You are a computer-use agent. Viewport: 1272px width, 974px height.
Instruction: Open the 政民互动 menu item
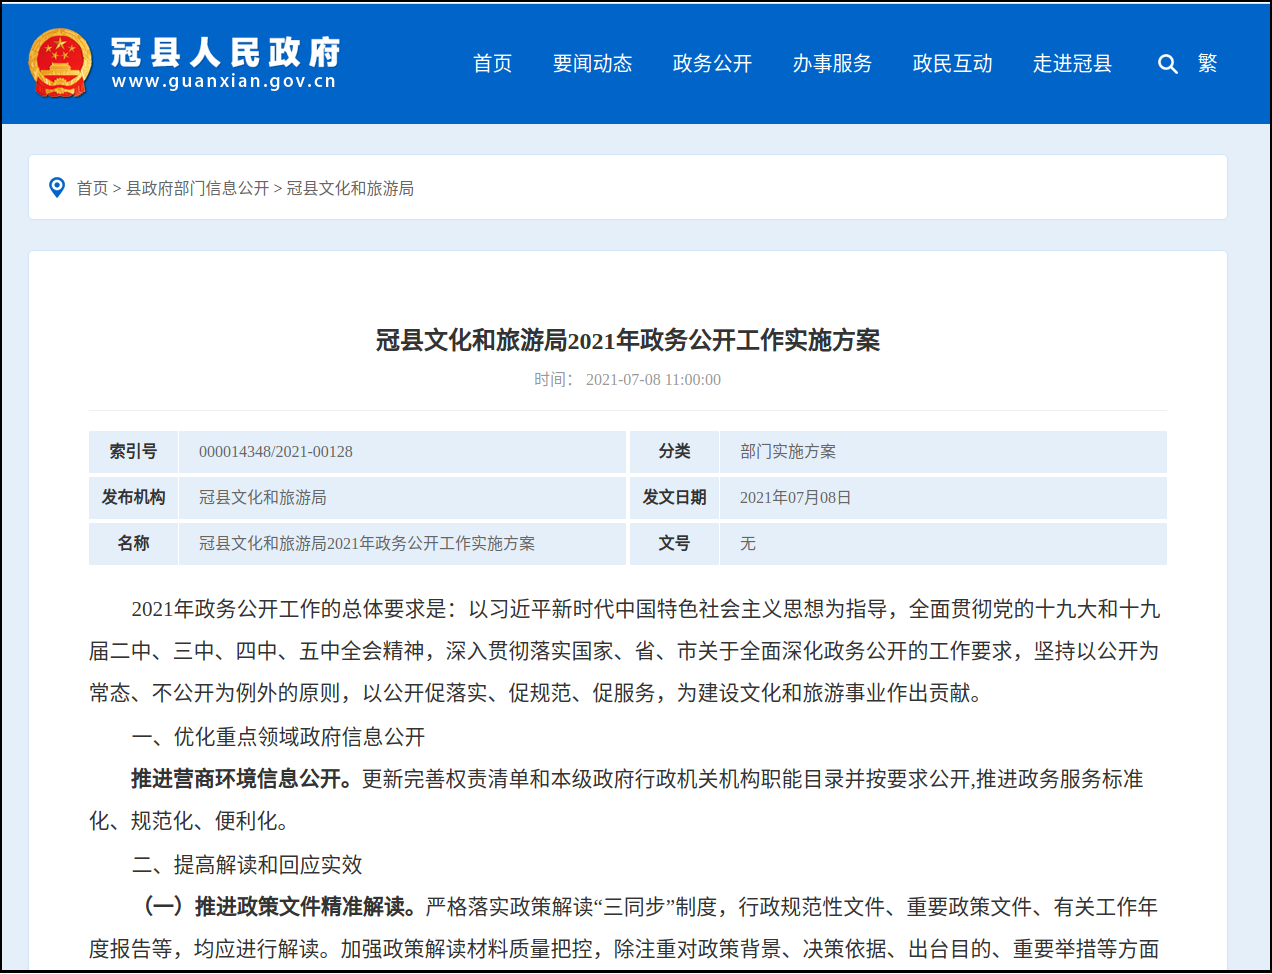point(952,63)
